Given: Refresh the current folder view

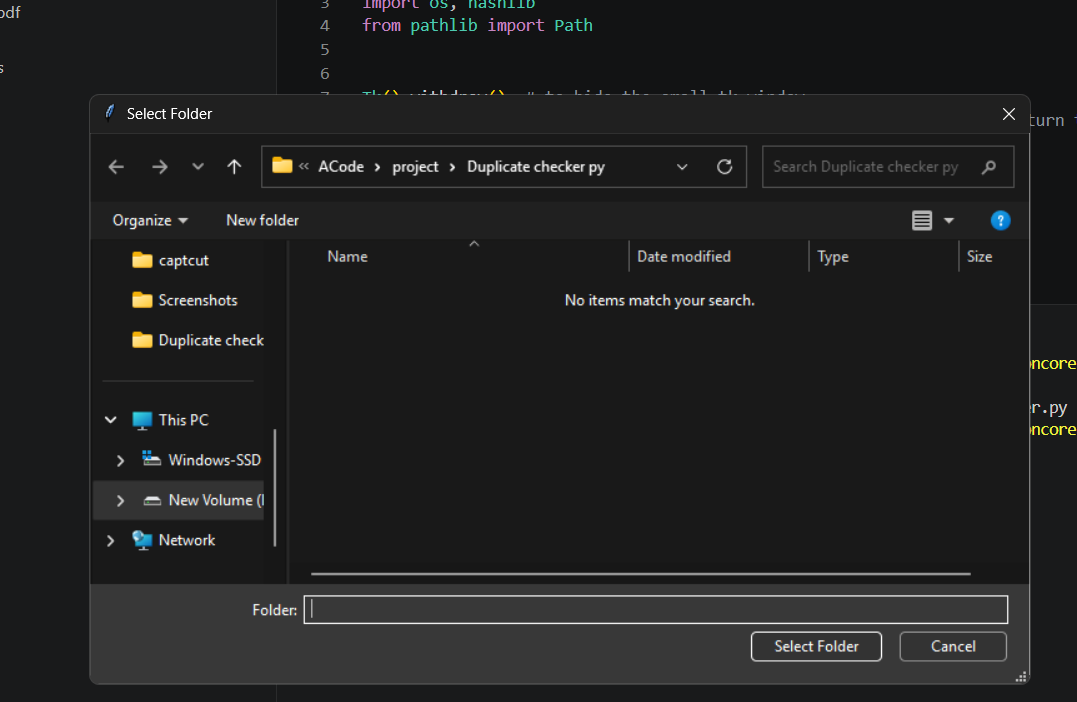Looking at the screenshot, I should click(724, 167).
